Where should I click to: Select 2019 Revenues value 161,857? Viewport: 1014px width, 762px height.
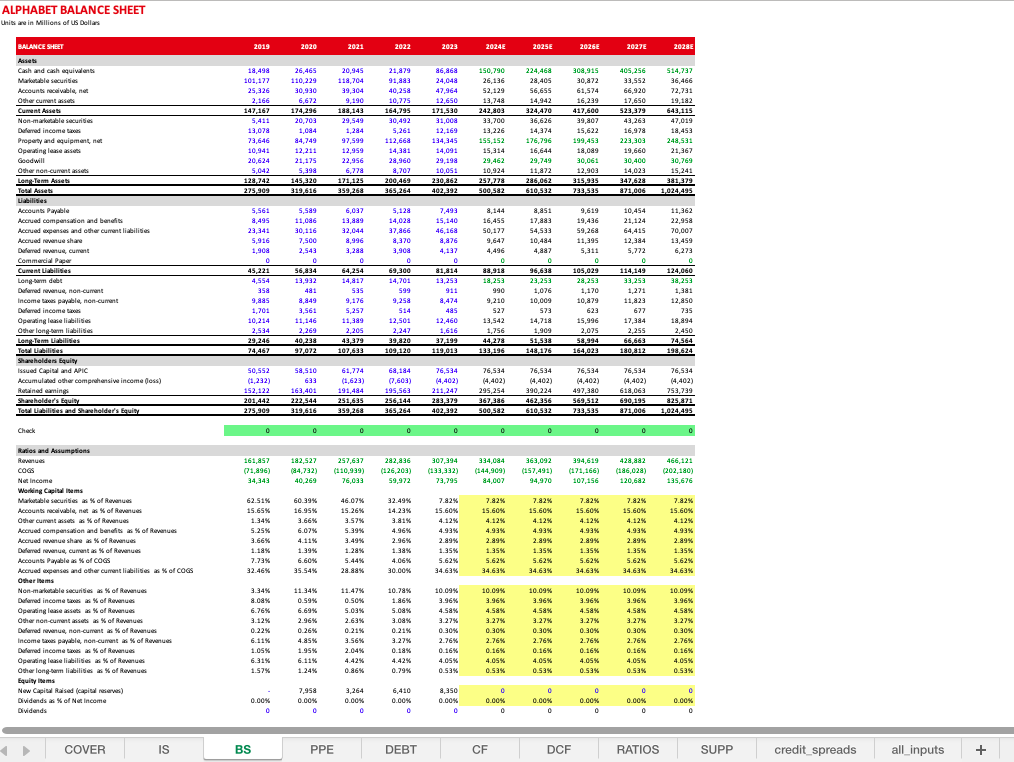(x=257, y=461)
